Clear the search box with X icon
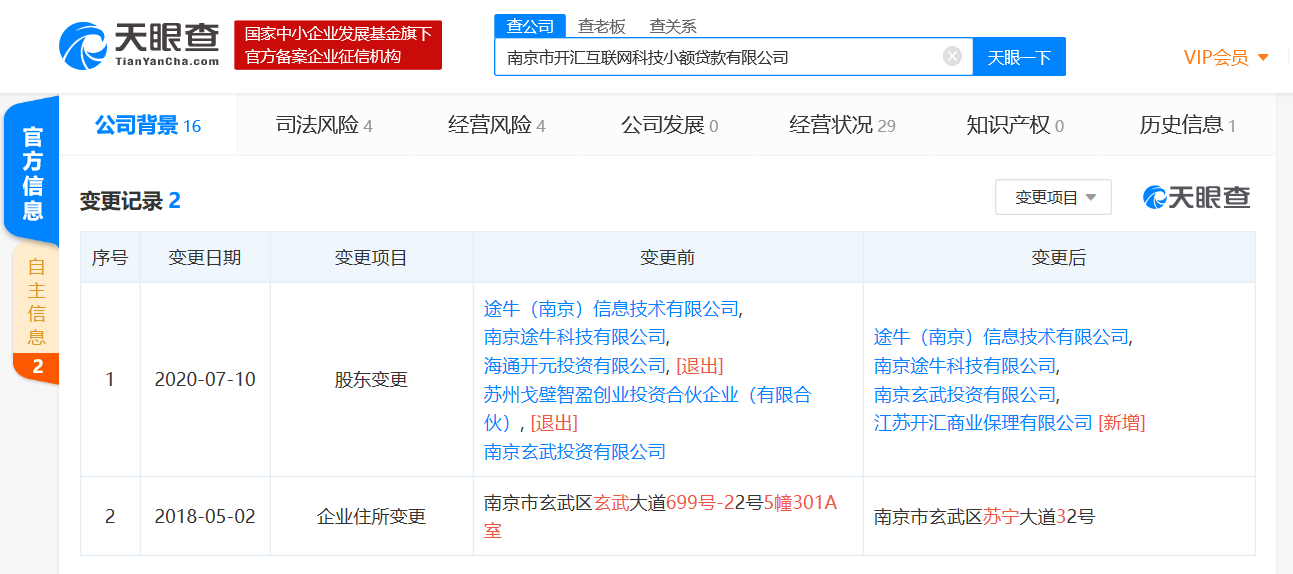1293x574 pixels. 952,56
